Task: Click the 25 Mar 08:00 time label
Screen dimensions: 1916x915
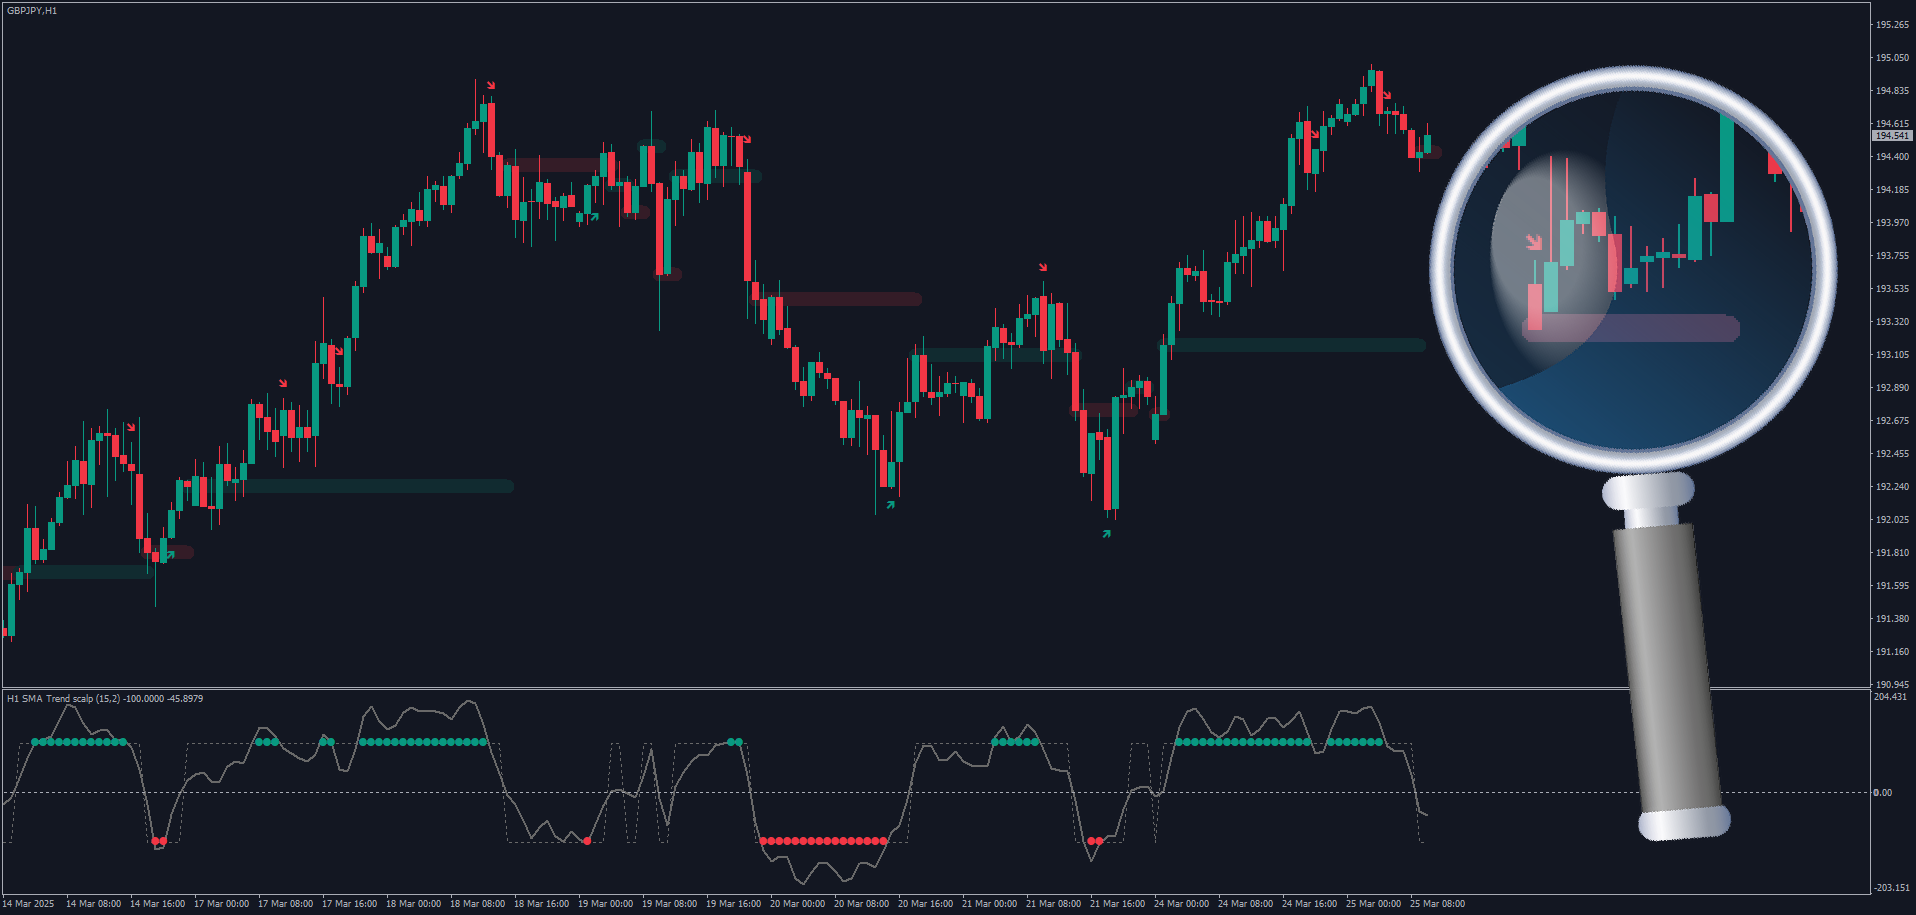Action: coord(1438,904)
